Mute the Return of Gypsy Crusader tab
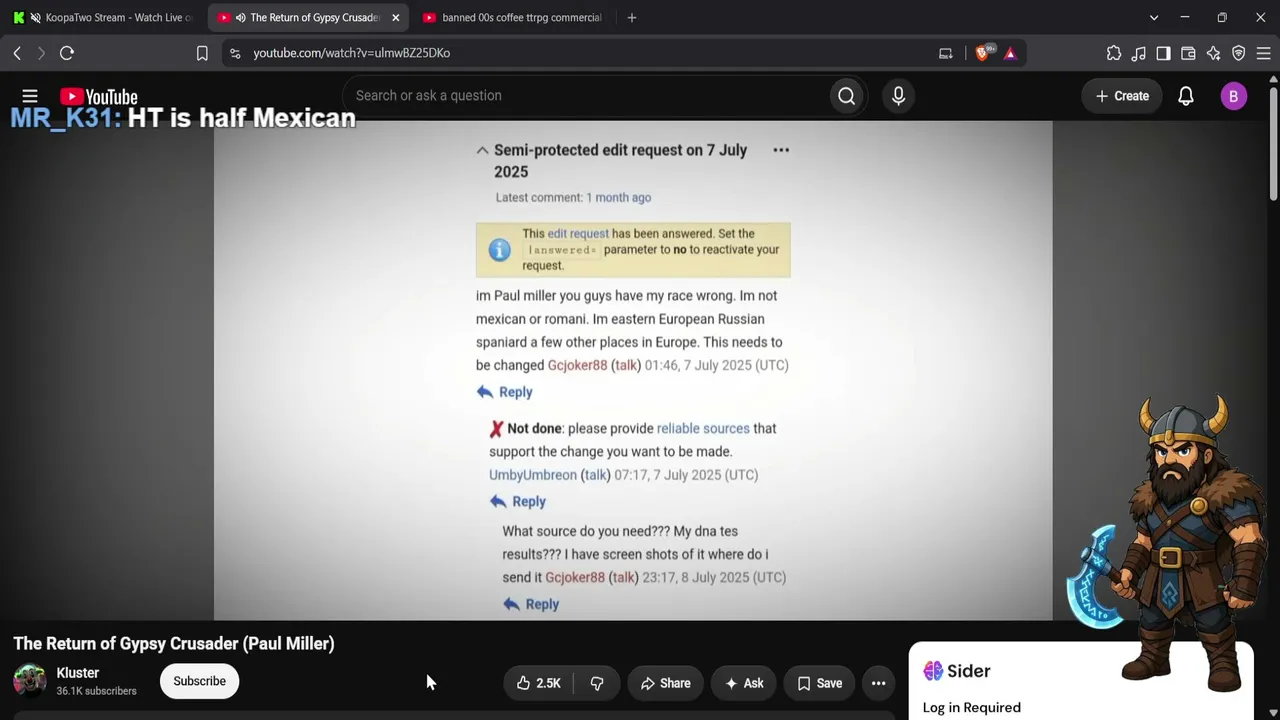Screen dimensions: 1280x720 [240, 18]
